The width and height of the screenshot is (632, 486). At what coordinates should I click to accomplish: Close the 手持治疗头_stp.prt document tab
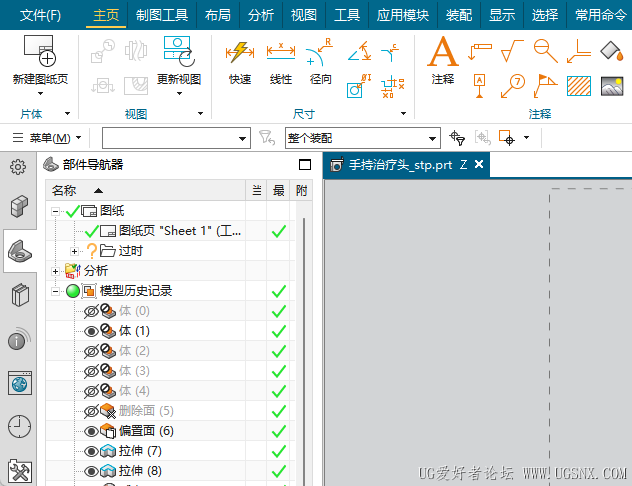(479, 164)
